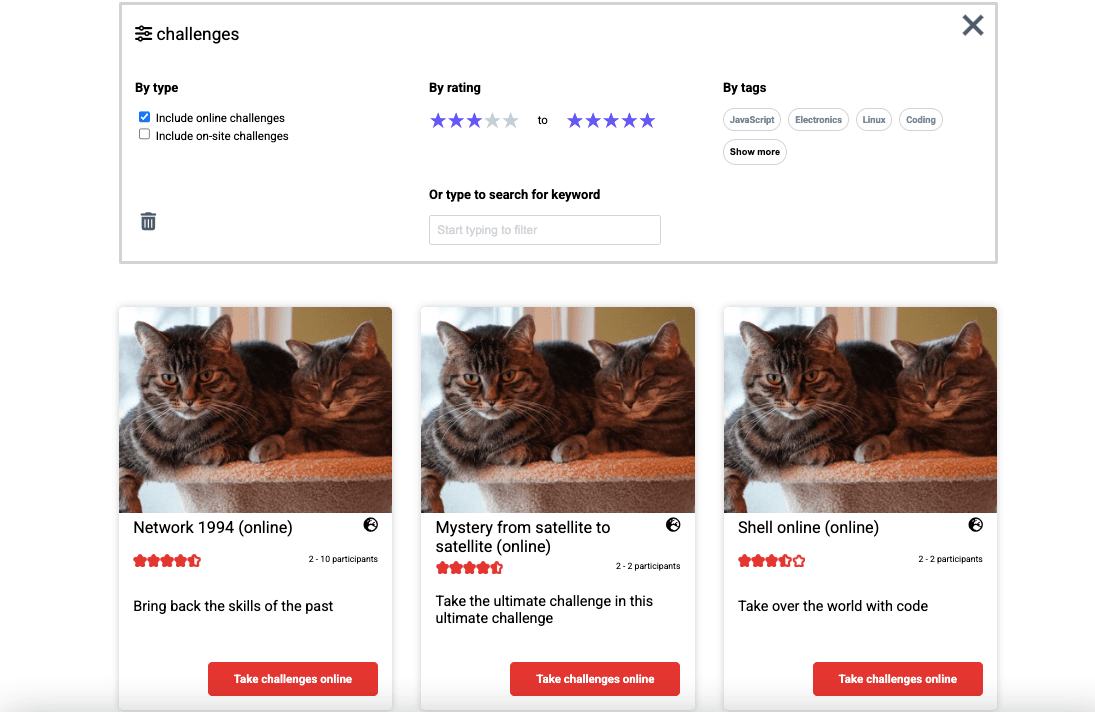Click Mystery from satellite to satellite title
Viewport: 1095px width, 712px height.
523,537
